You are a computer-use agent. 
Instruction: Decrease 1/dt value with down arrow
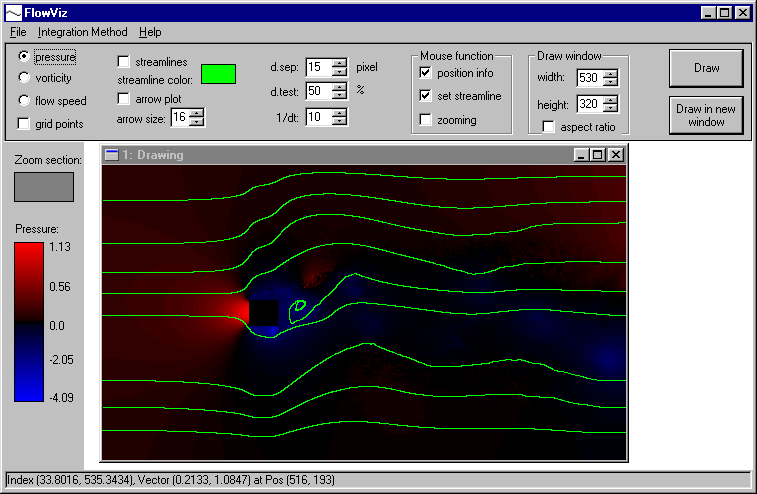339,122
